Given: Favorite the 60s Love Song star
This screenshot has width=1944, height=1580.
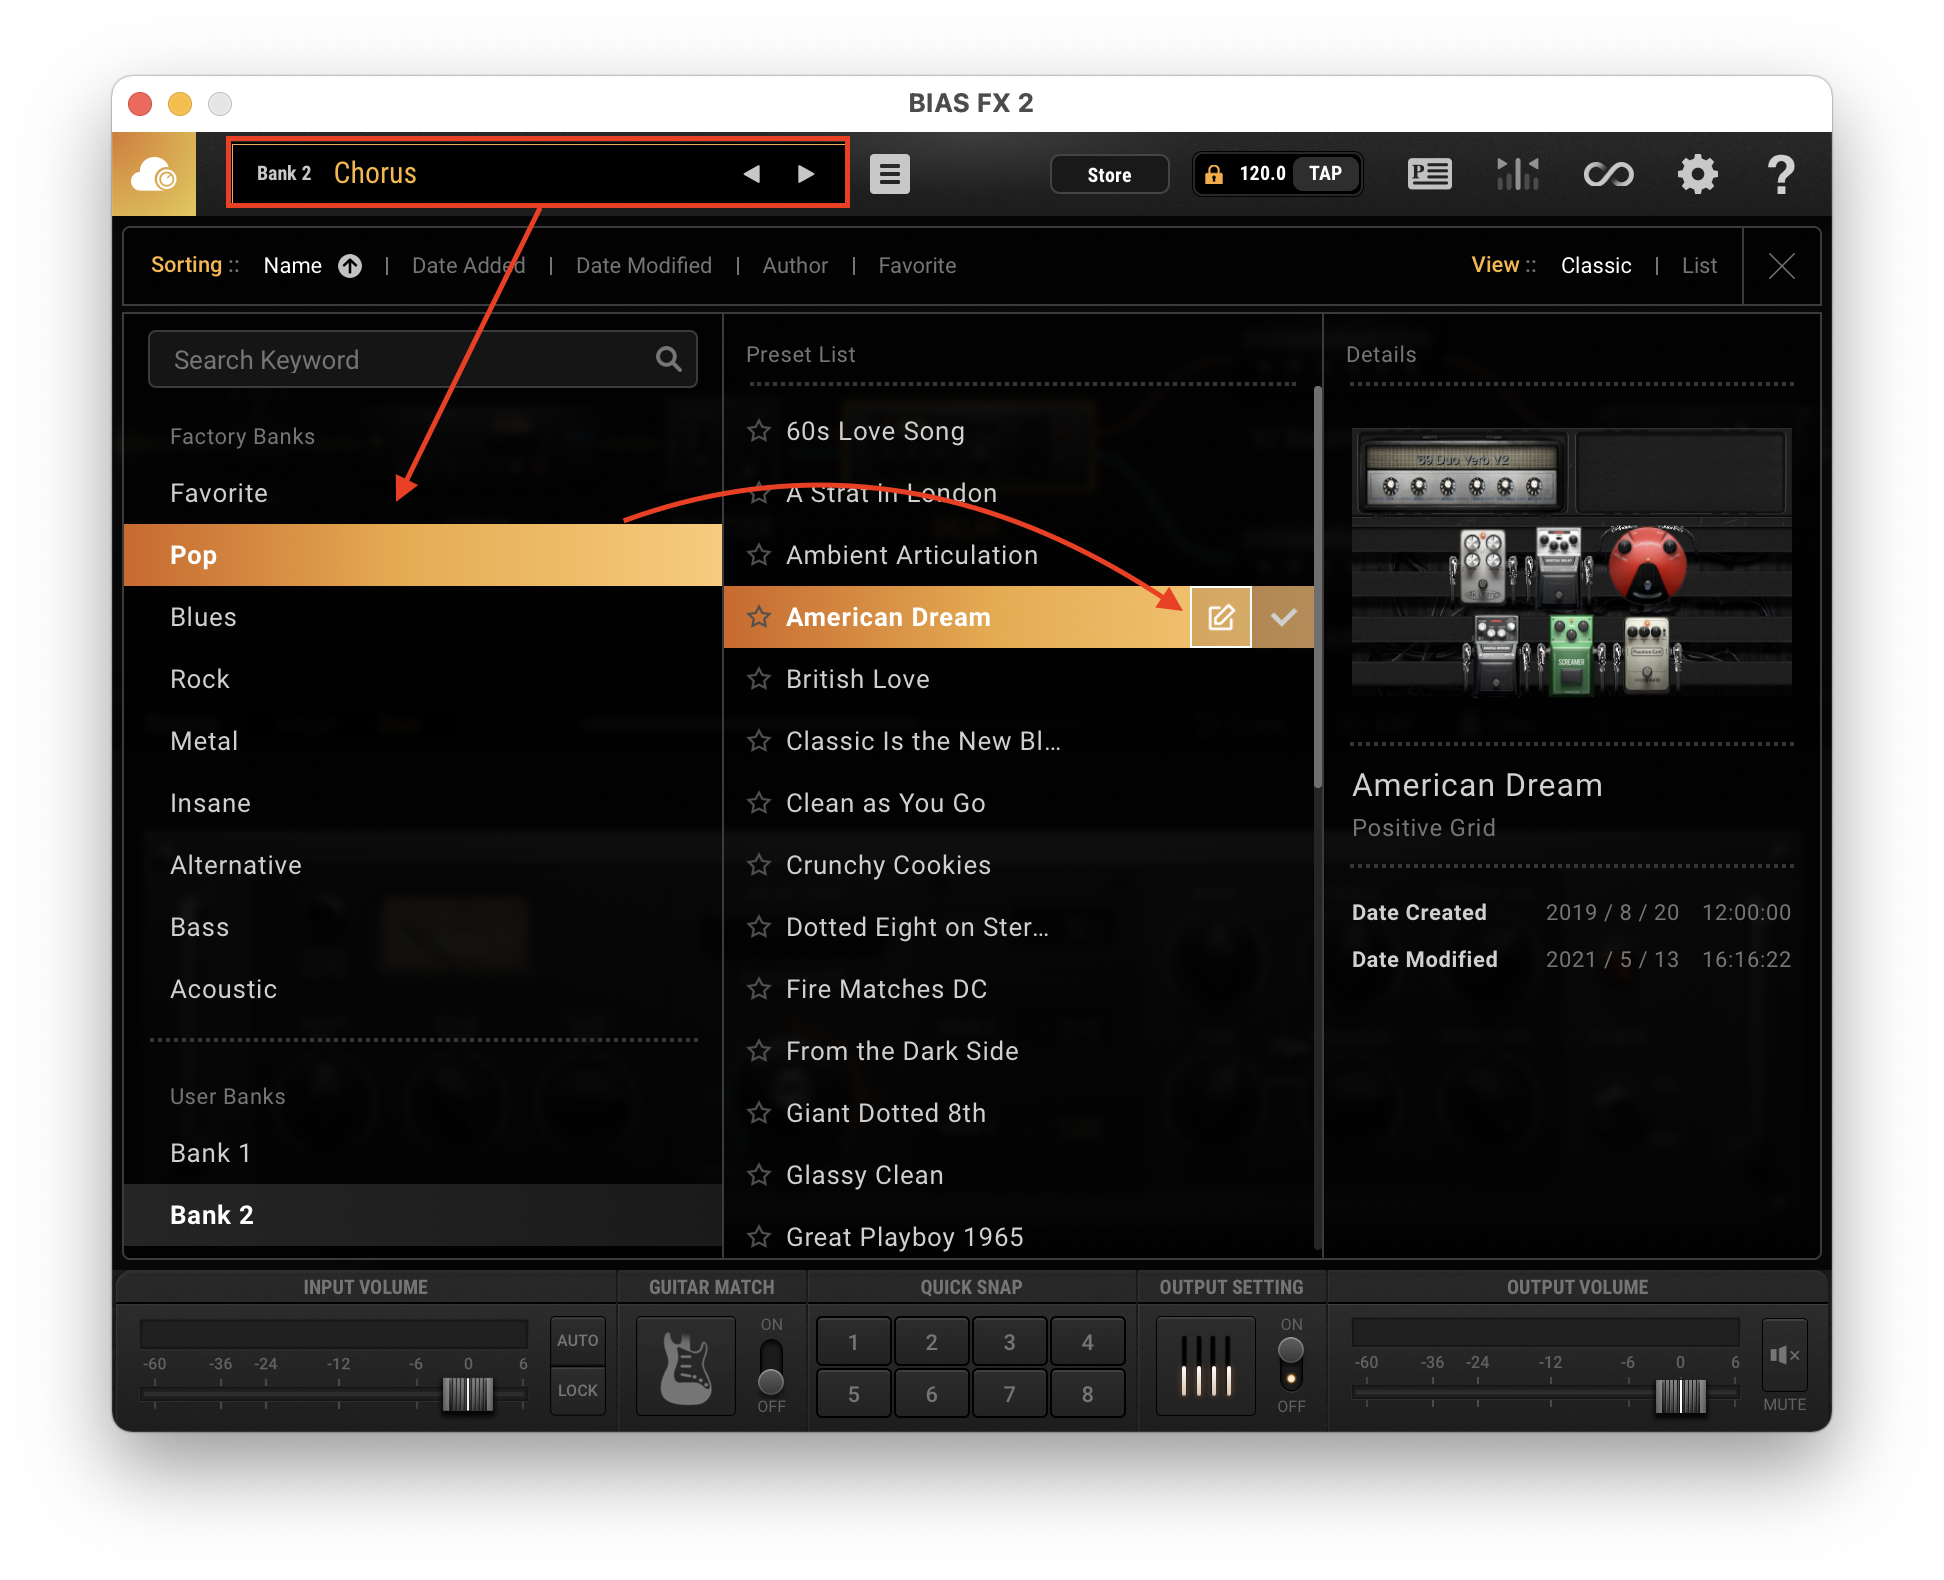Looking at the screenshot, I should pos(759,431).
